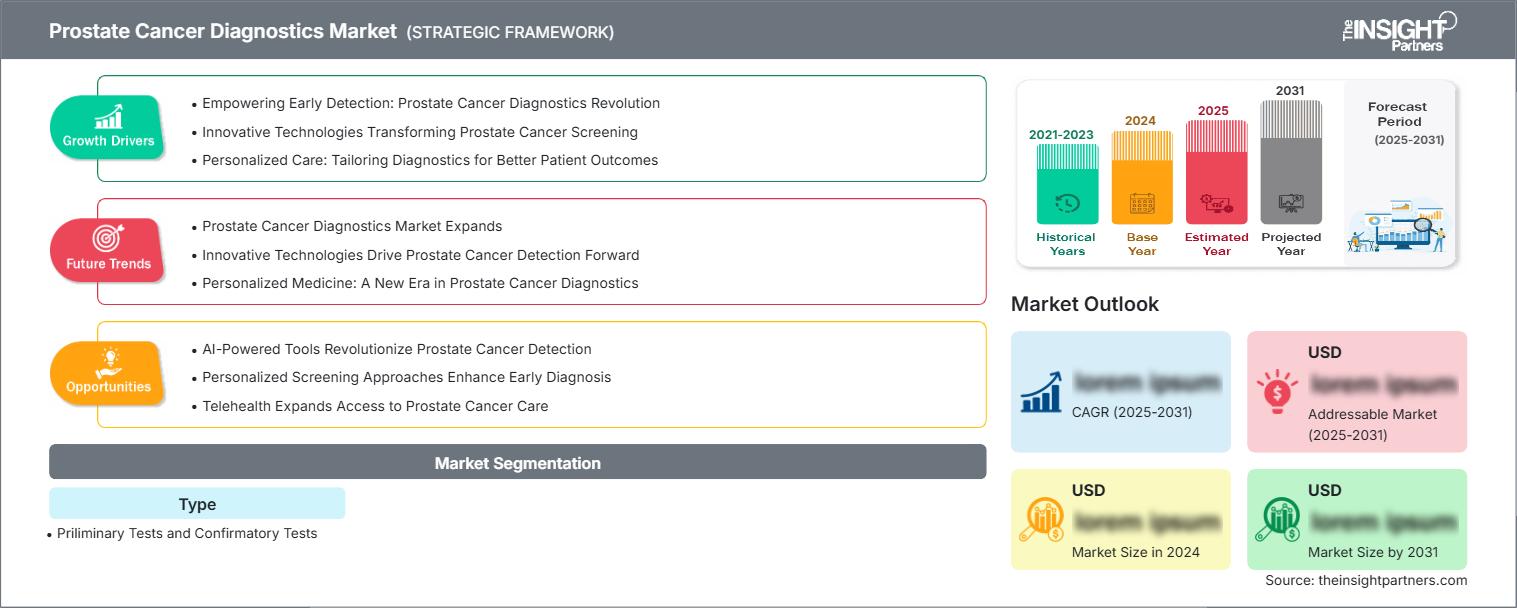
Task: Click the Addressable Market lightbulb icon
Action: point(1277,392)
